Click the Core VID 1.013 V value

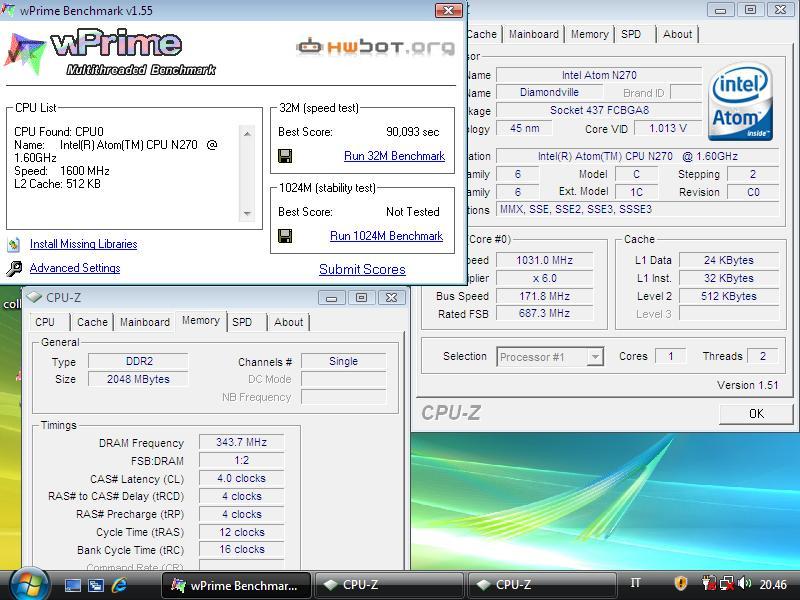(668, 128)
